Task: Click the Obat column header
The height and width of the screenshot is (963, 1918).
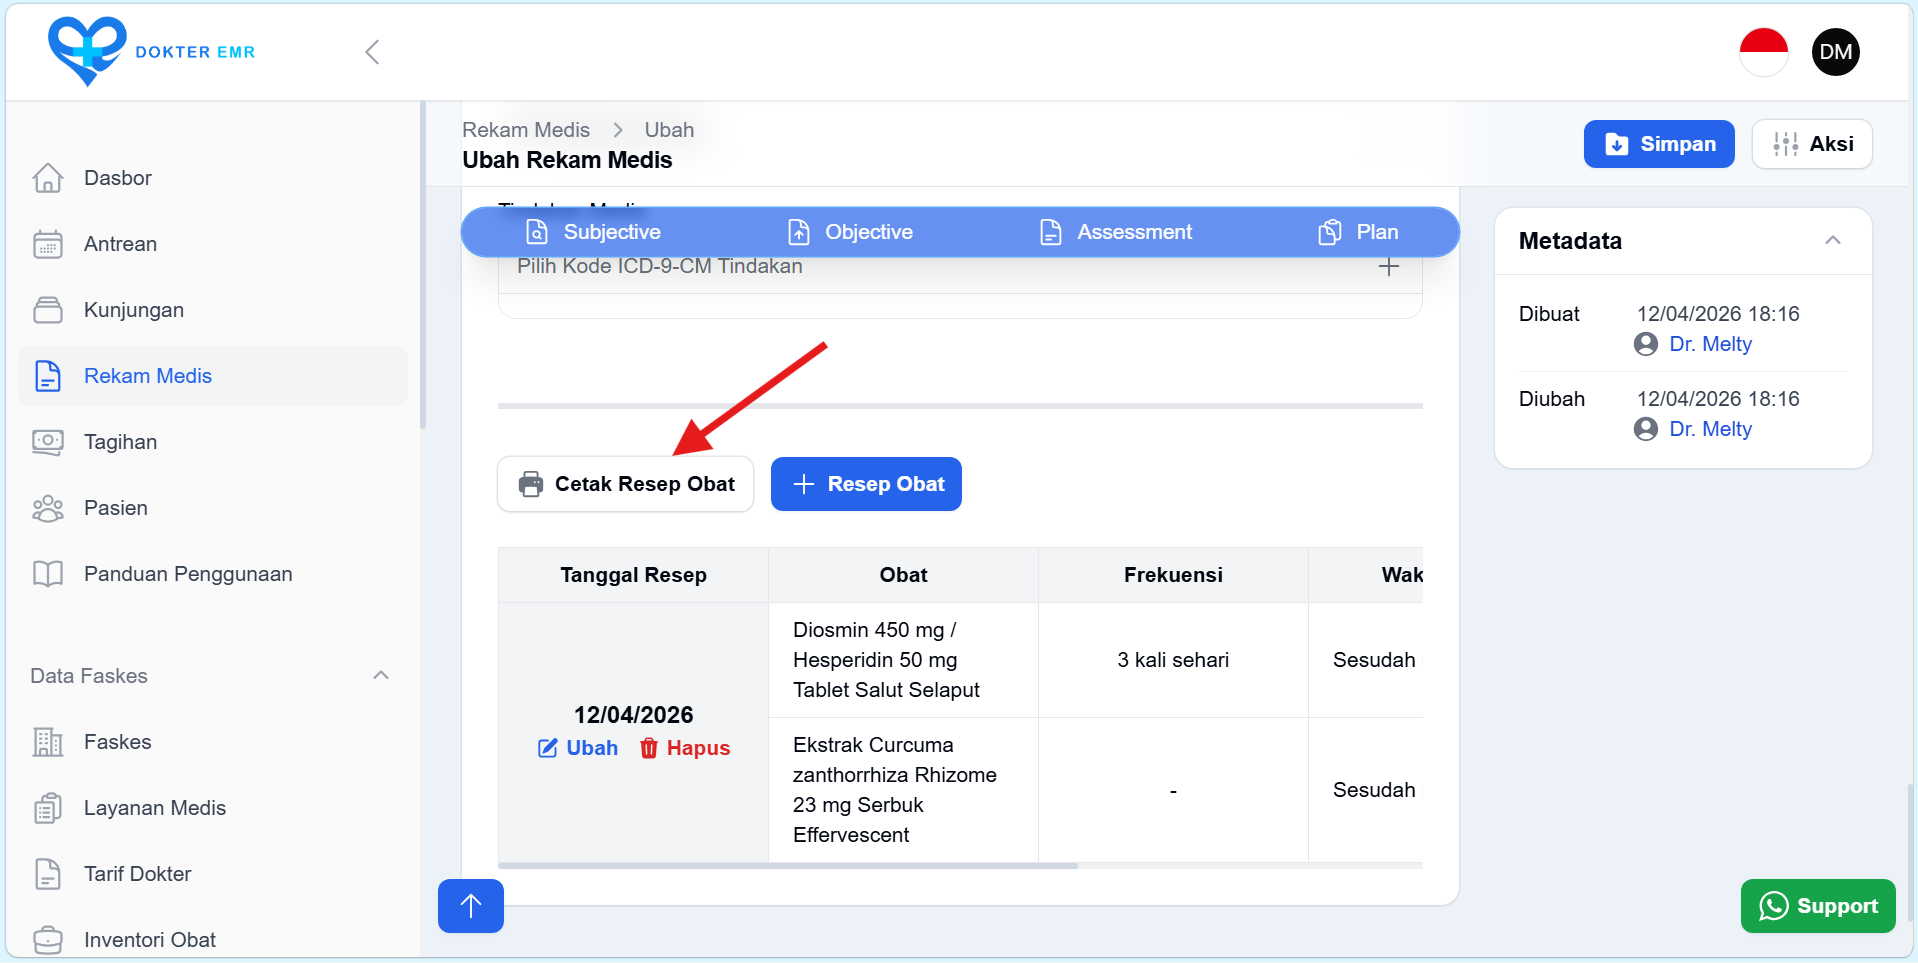Action: [x=903, y=575]
